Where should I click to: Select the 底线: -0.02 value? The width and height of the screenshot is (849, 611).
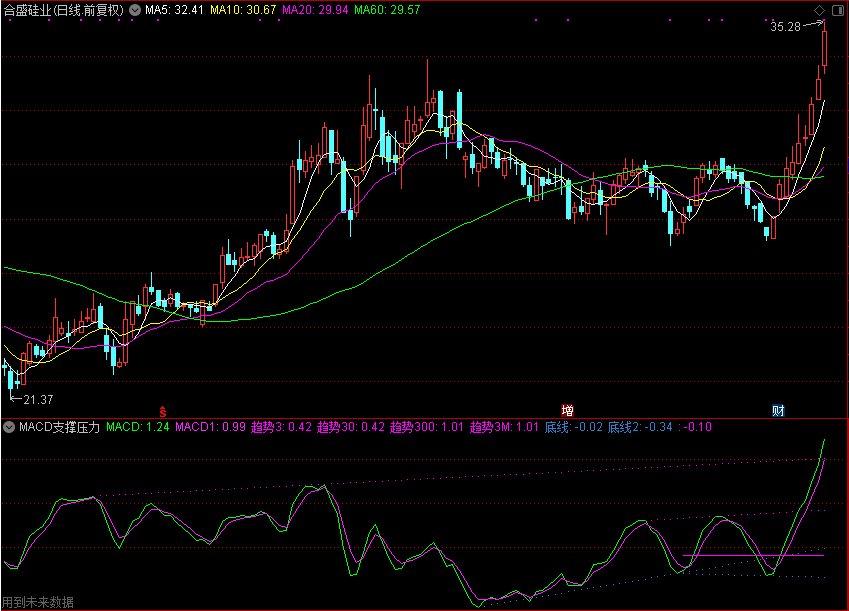pos(573,427)
